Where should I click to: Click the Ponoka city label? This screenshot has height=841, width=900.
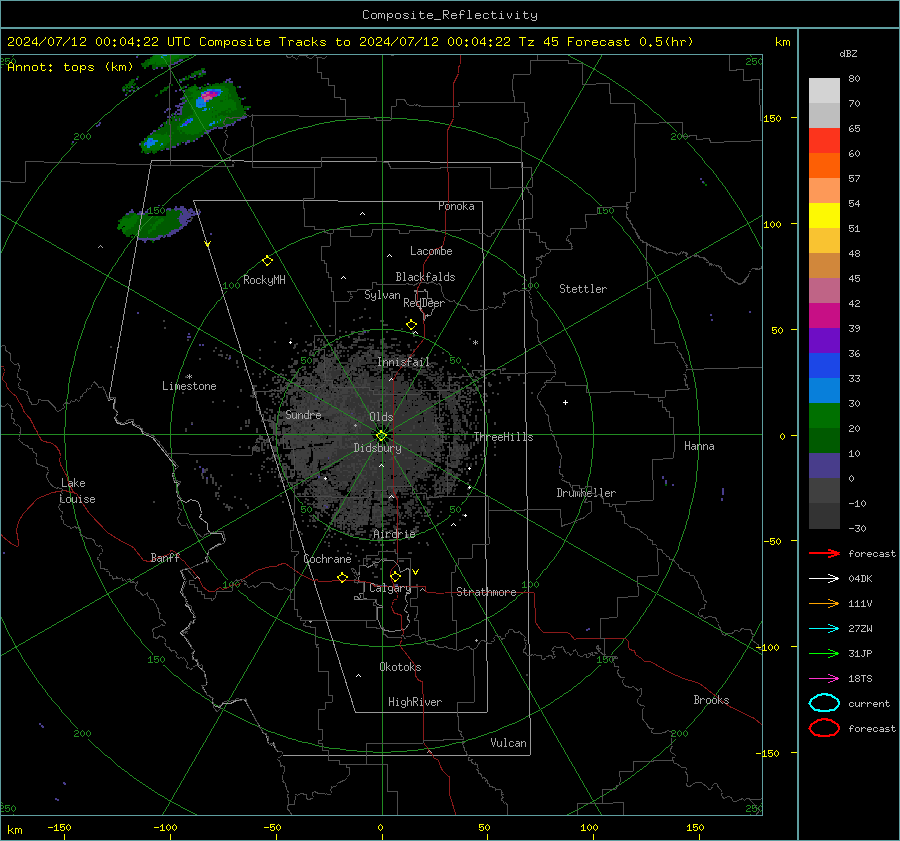456,206
